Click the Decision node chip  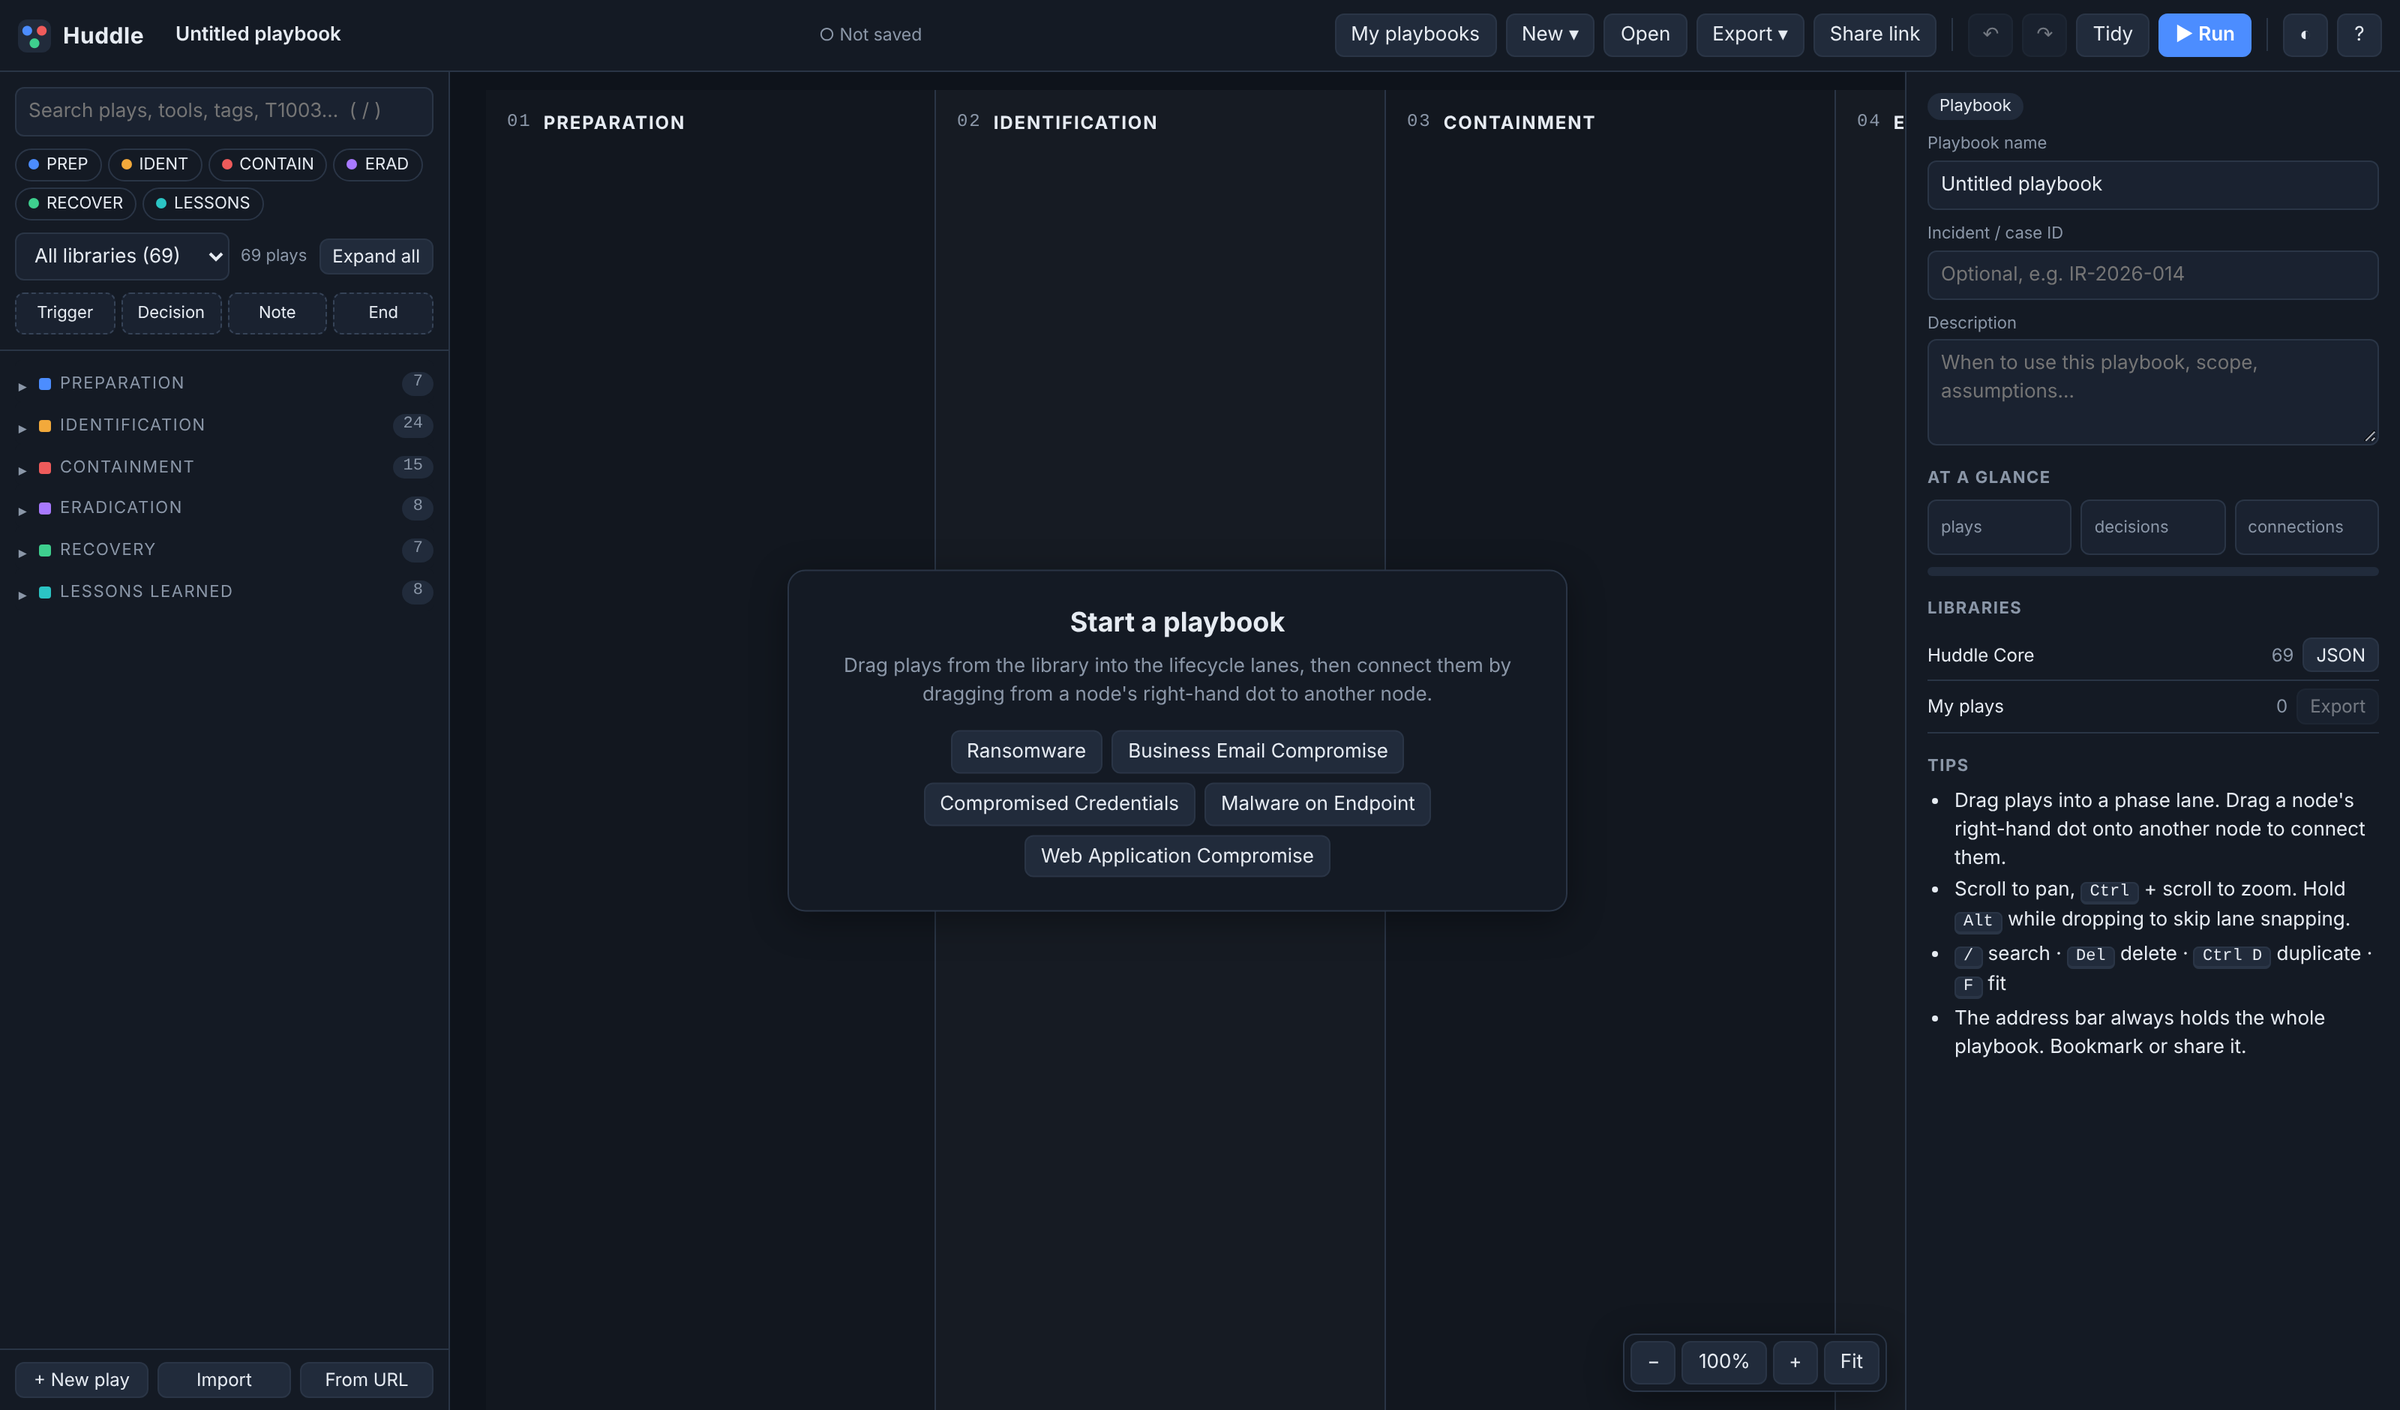click(x=171, y=313)
